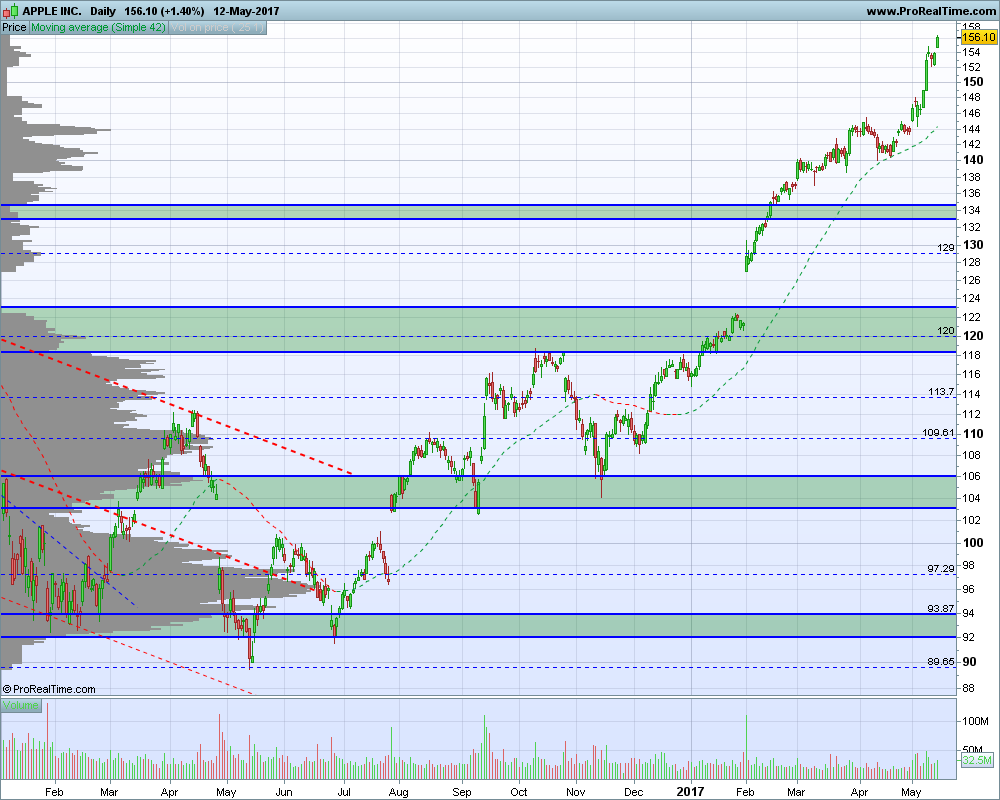This screenshot has width=1000, height=800.
Task: Click the APPLE INC. title text
Action: 52,11
